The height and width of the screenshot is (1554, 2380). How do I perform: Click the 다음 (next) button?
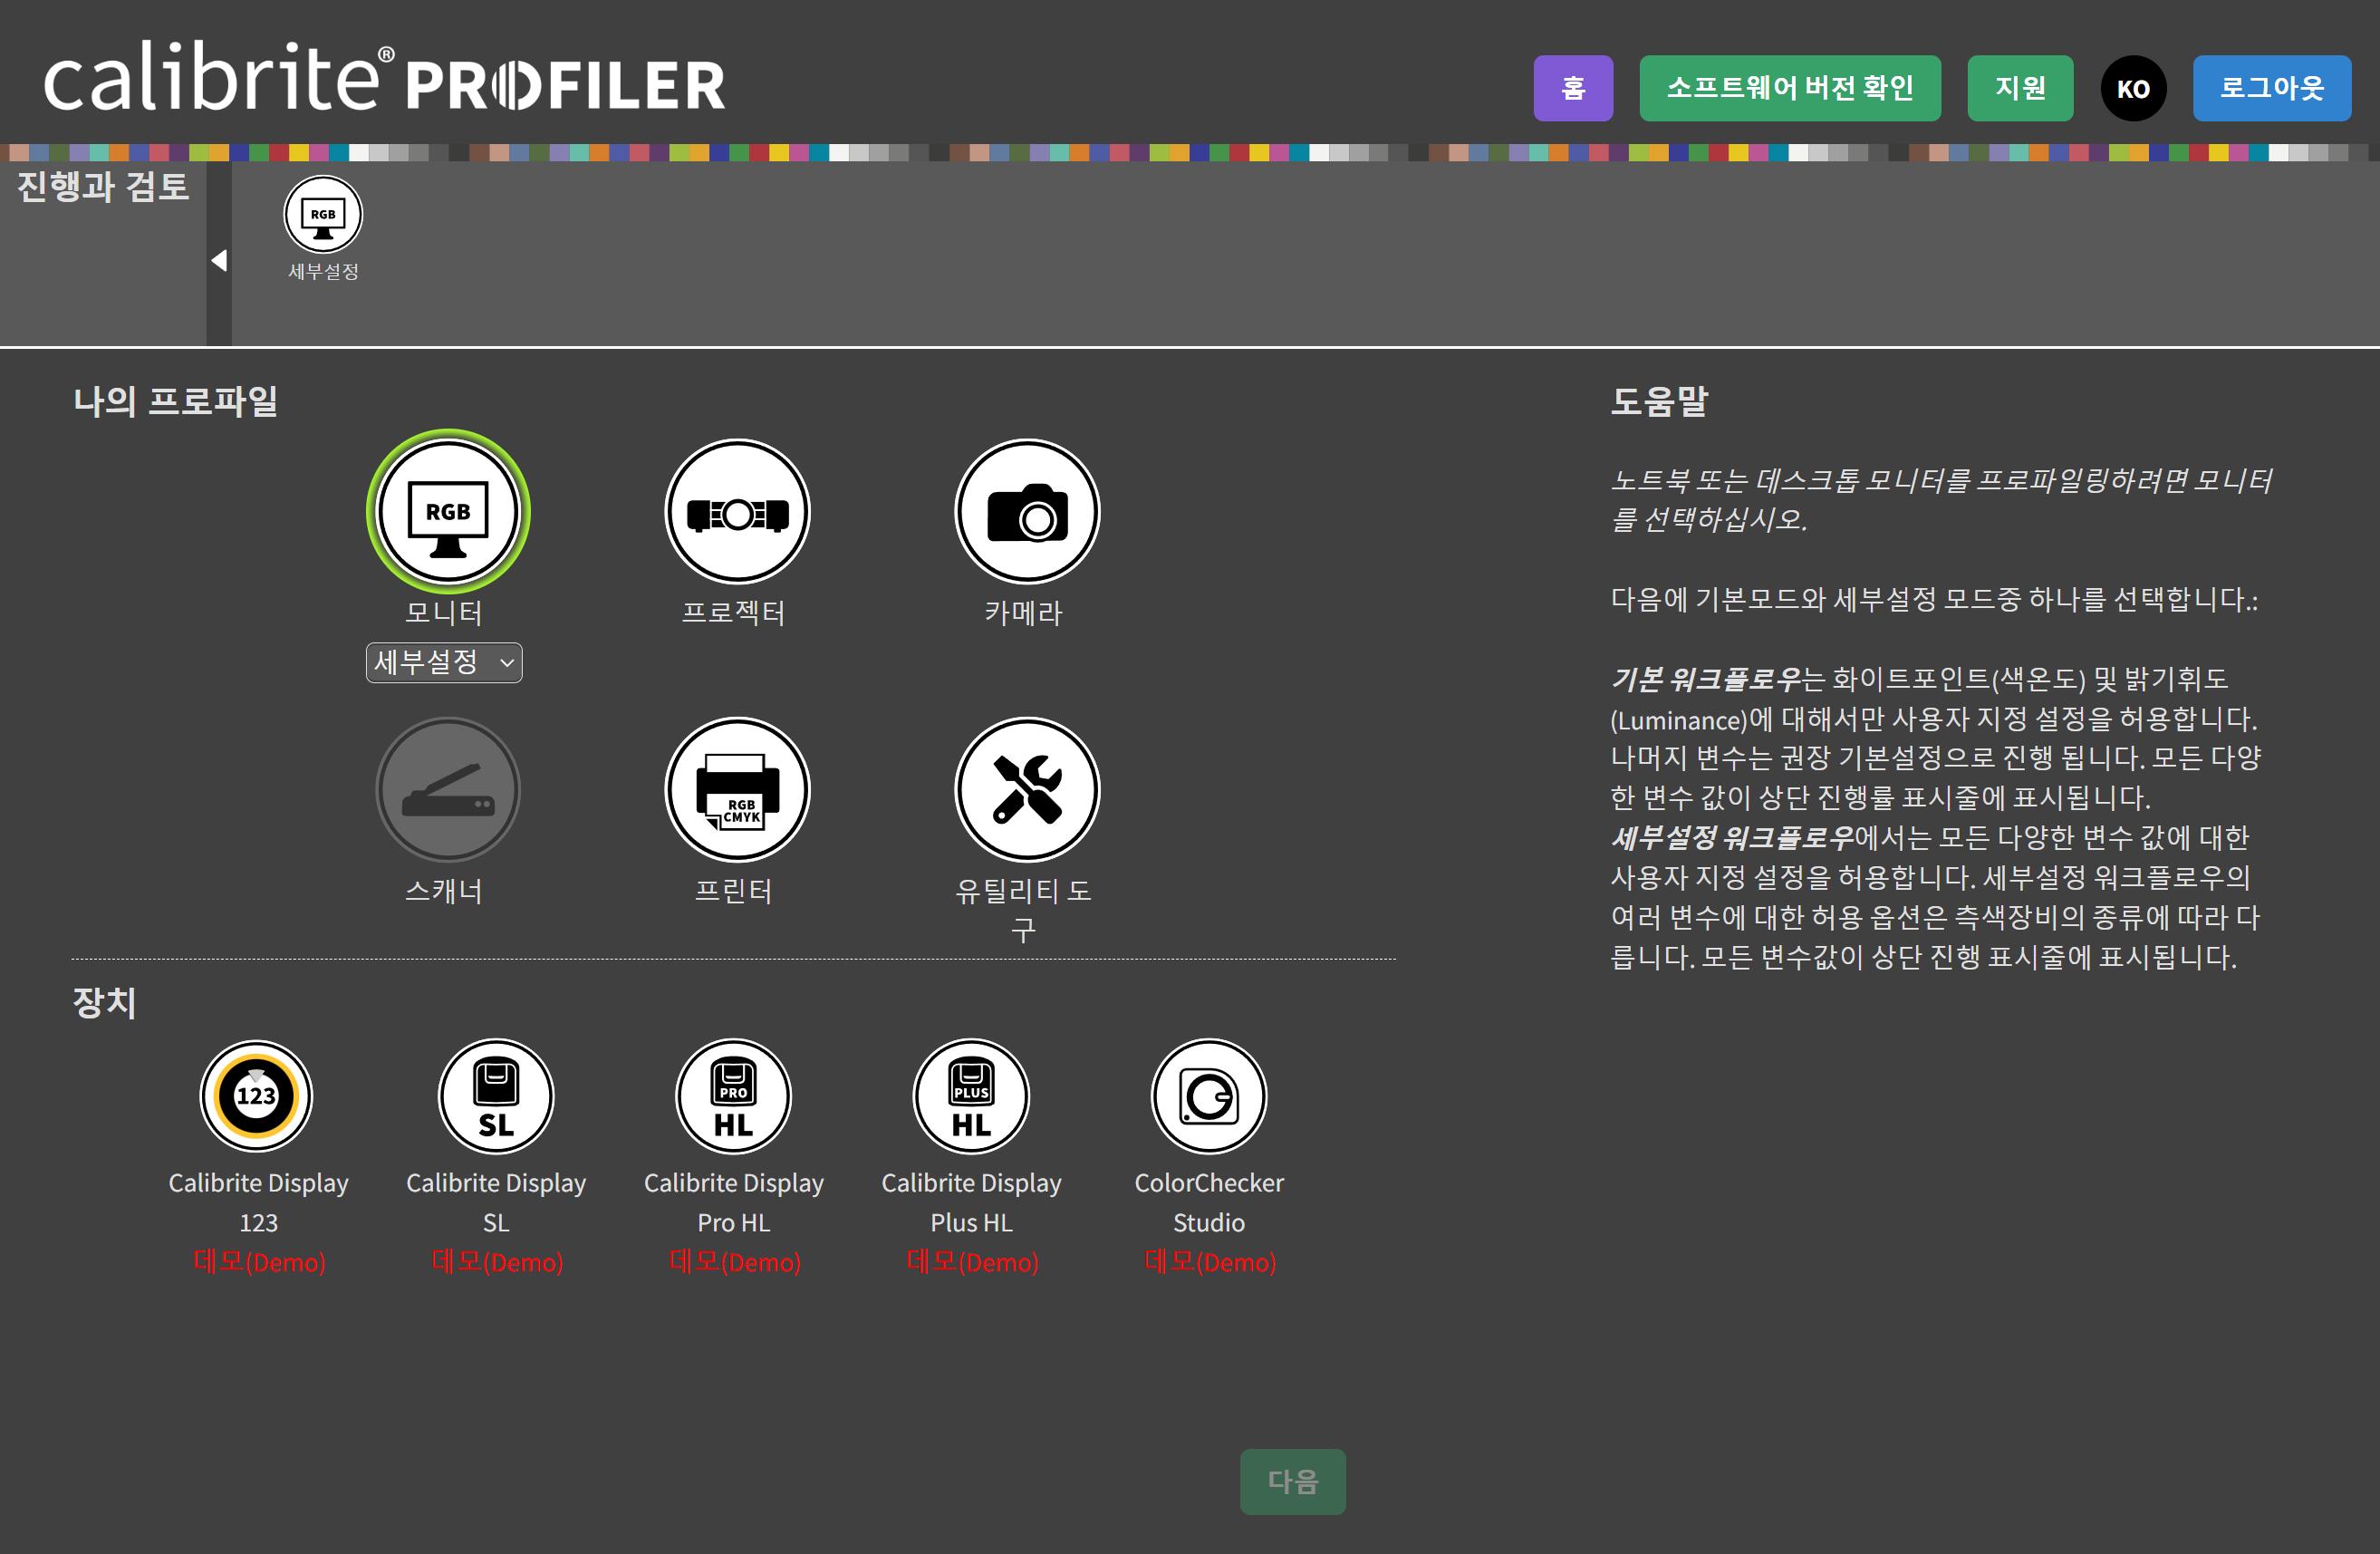(x=1292, y=1481)
